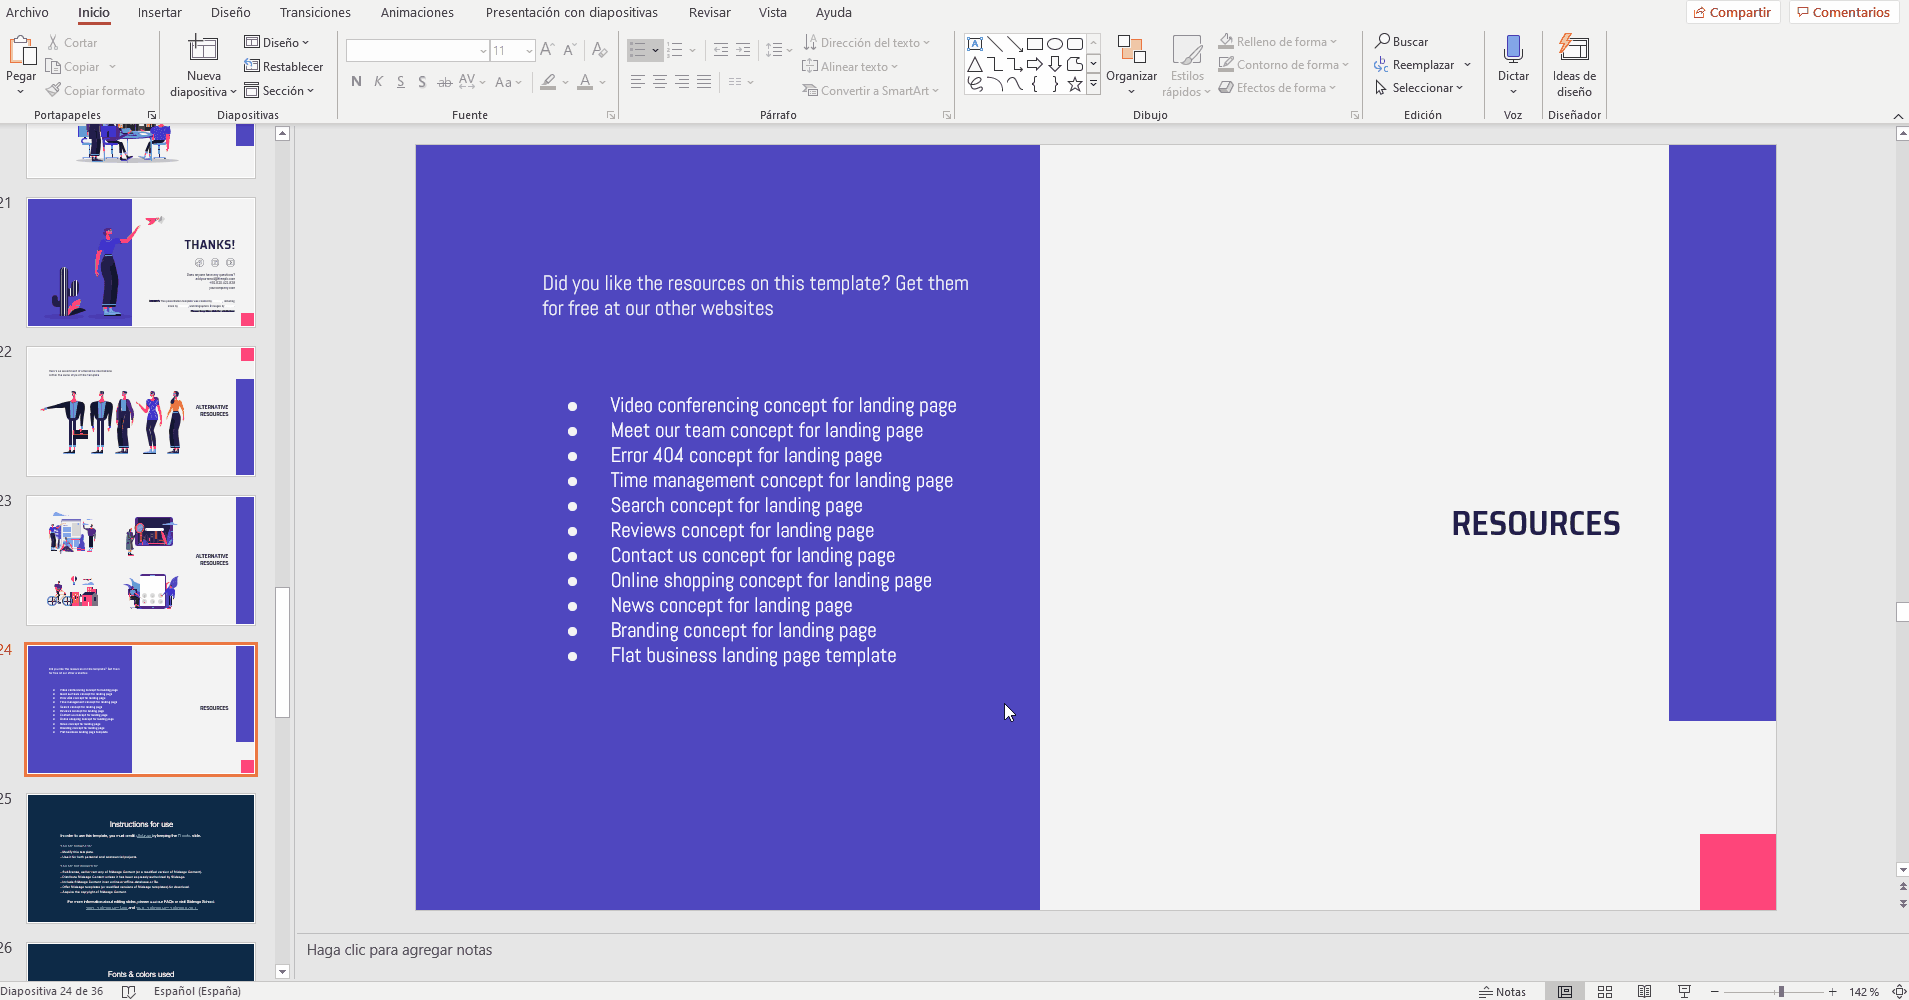Align text right
The image size is (1909, 1000).
point(682,82)
